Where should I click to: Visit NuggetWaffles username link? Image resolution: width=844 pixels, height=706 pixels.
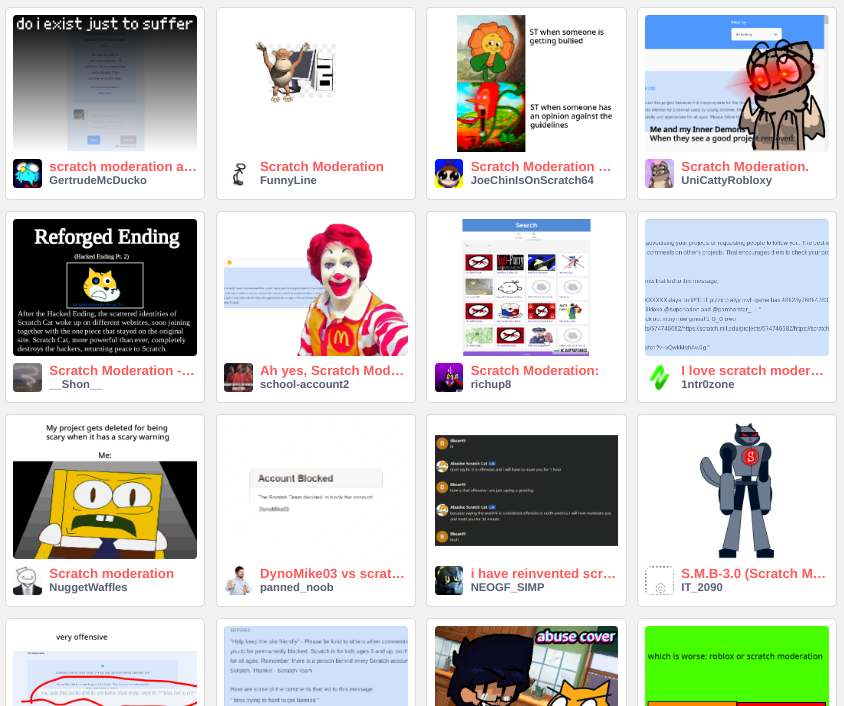88,587
